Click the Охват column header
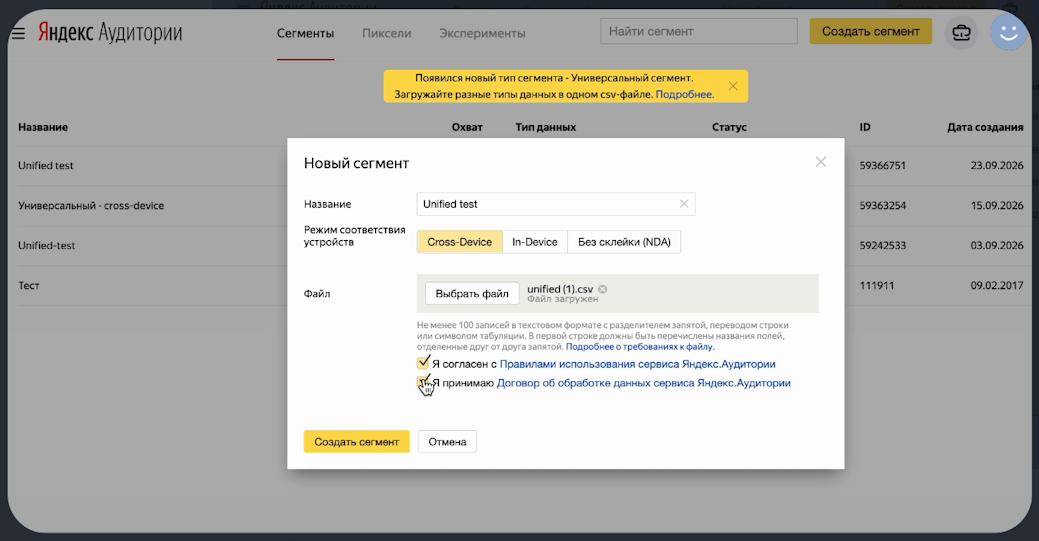 (467, 127)
